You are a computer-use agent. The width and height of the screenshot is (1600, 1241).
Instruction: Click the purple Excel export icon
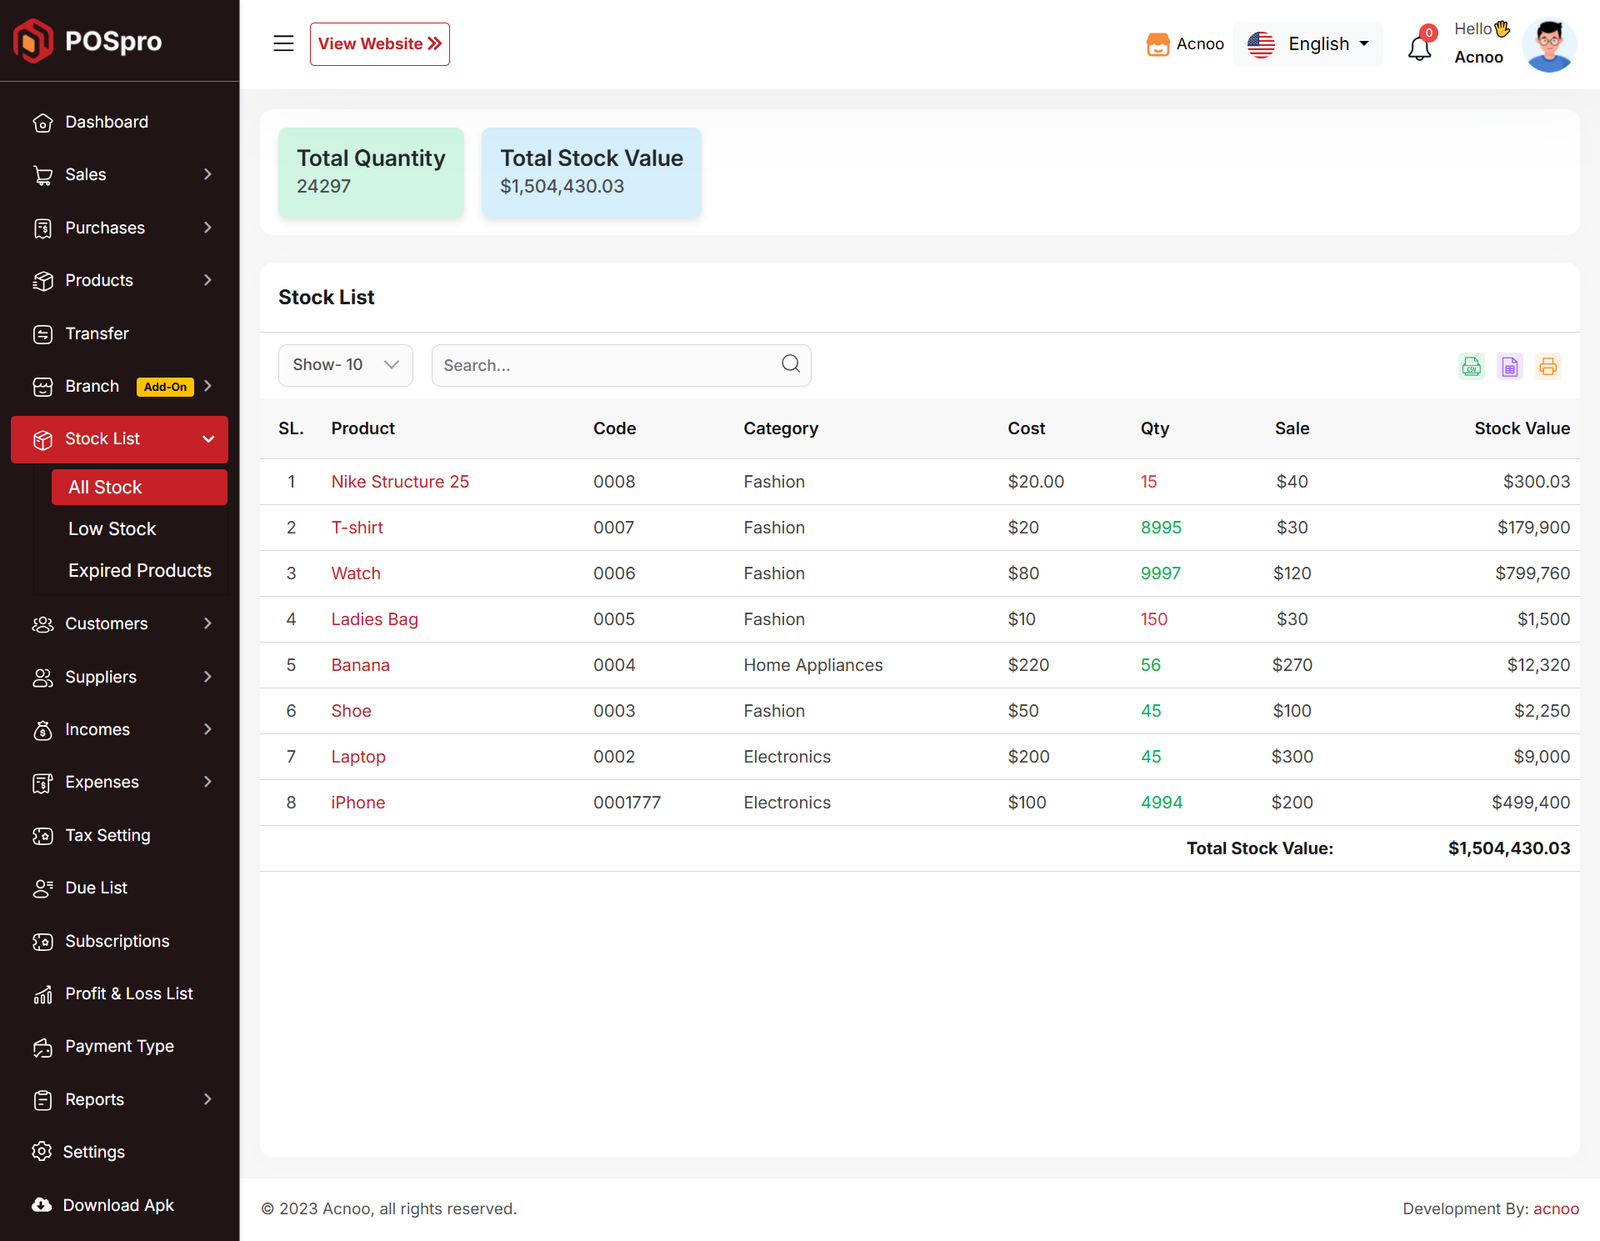1509,366
